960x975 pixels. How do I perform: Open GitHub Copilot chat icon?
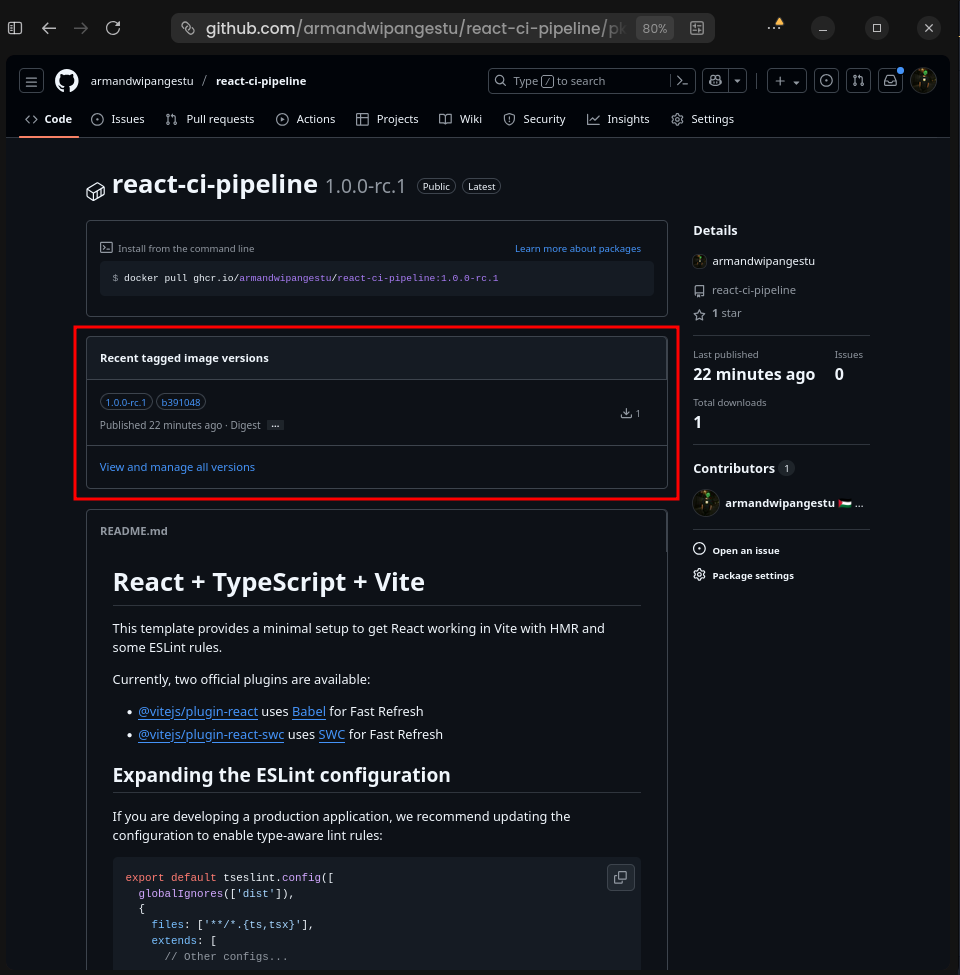(x=715, y=80)
